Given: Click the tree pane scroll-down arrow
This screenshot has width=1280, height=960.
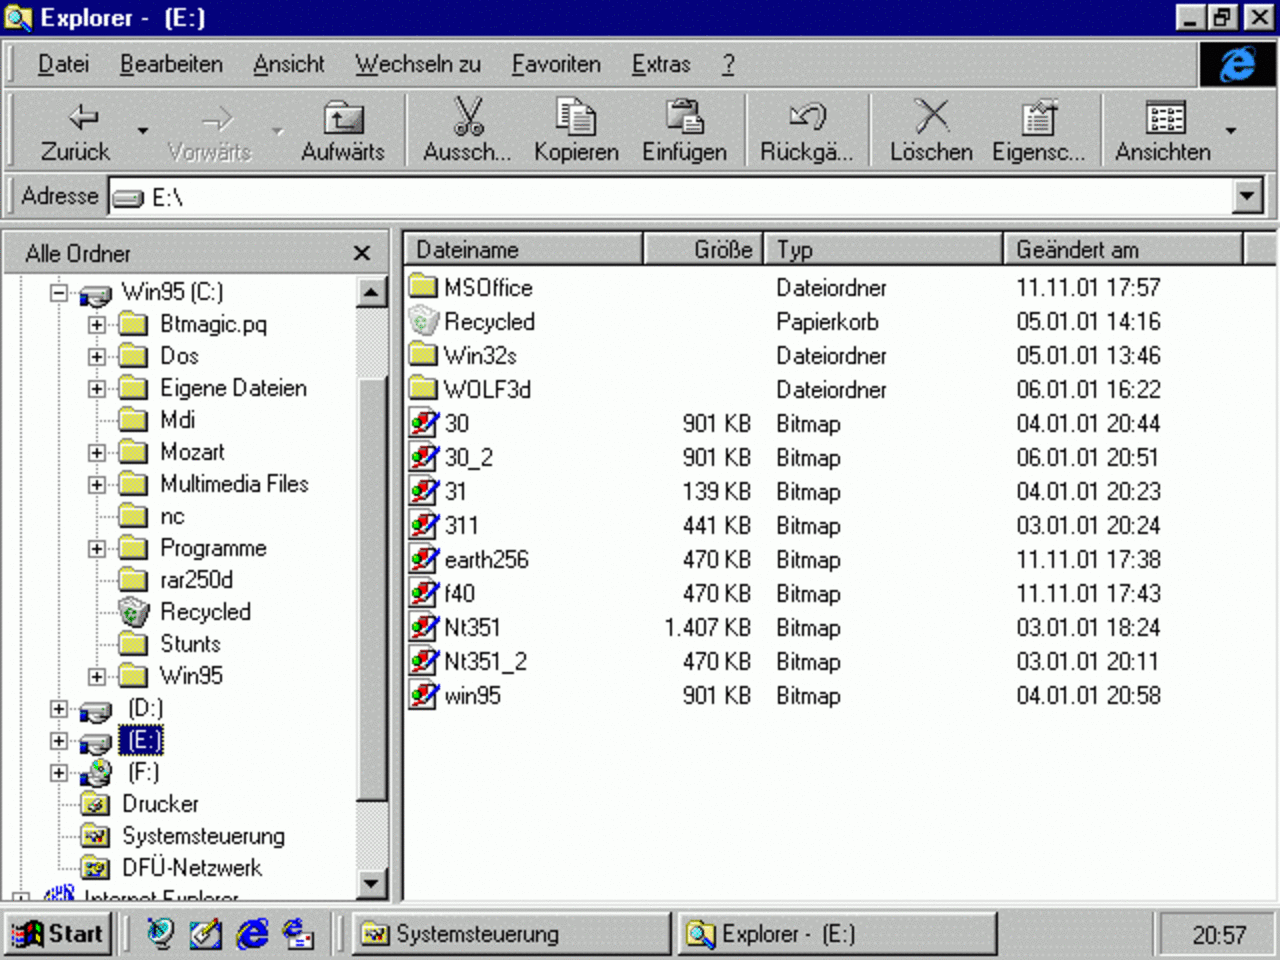Looking at the screenshot, I should click(371, 883).
